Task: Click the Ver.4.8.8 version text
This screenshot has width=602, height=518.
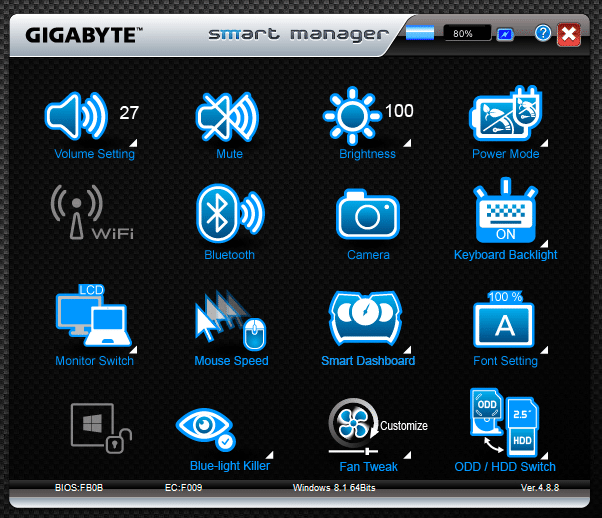Action: click(540, 488)
